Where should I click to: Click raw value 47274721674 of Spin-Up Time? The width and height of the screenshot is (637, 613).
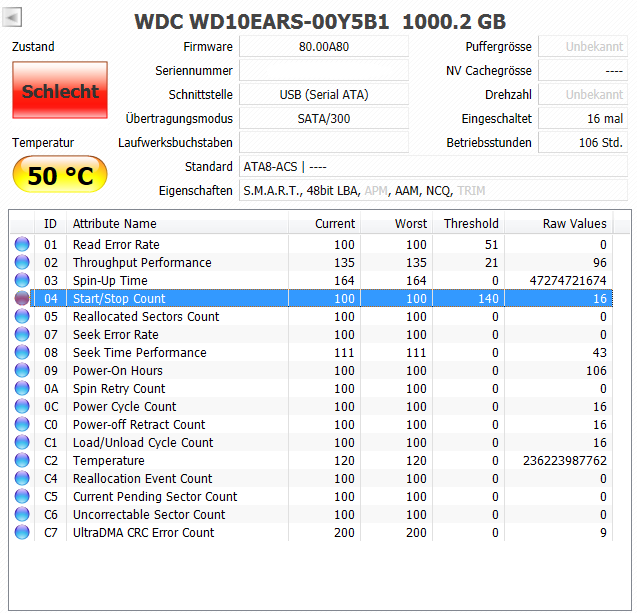click(x=568, y=281)
